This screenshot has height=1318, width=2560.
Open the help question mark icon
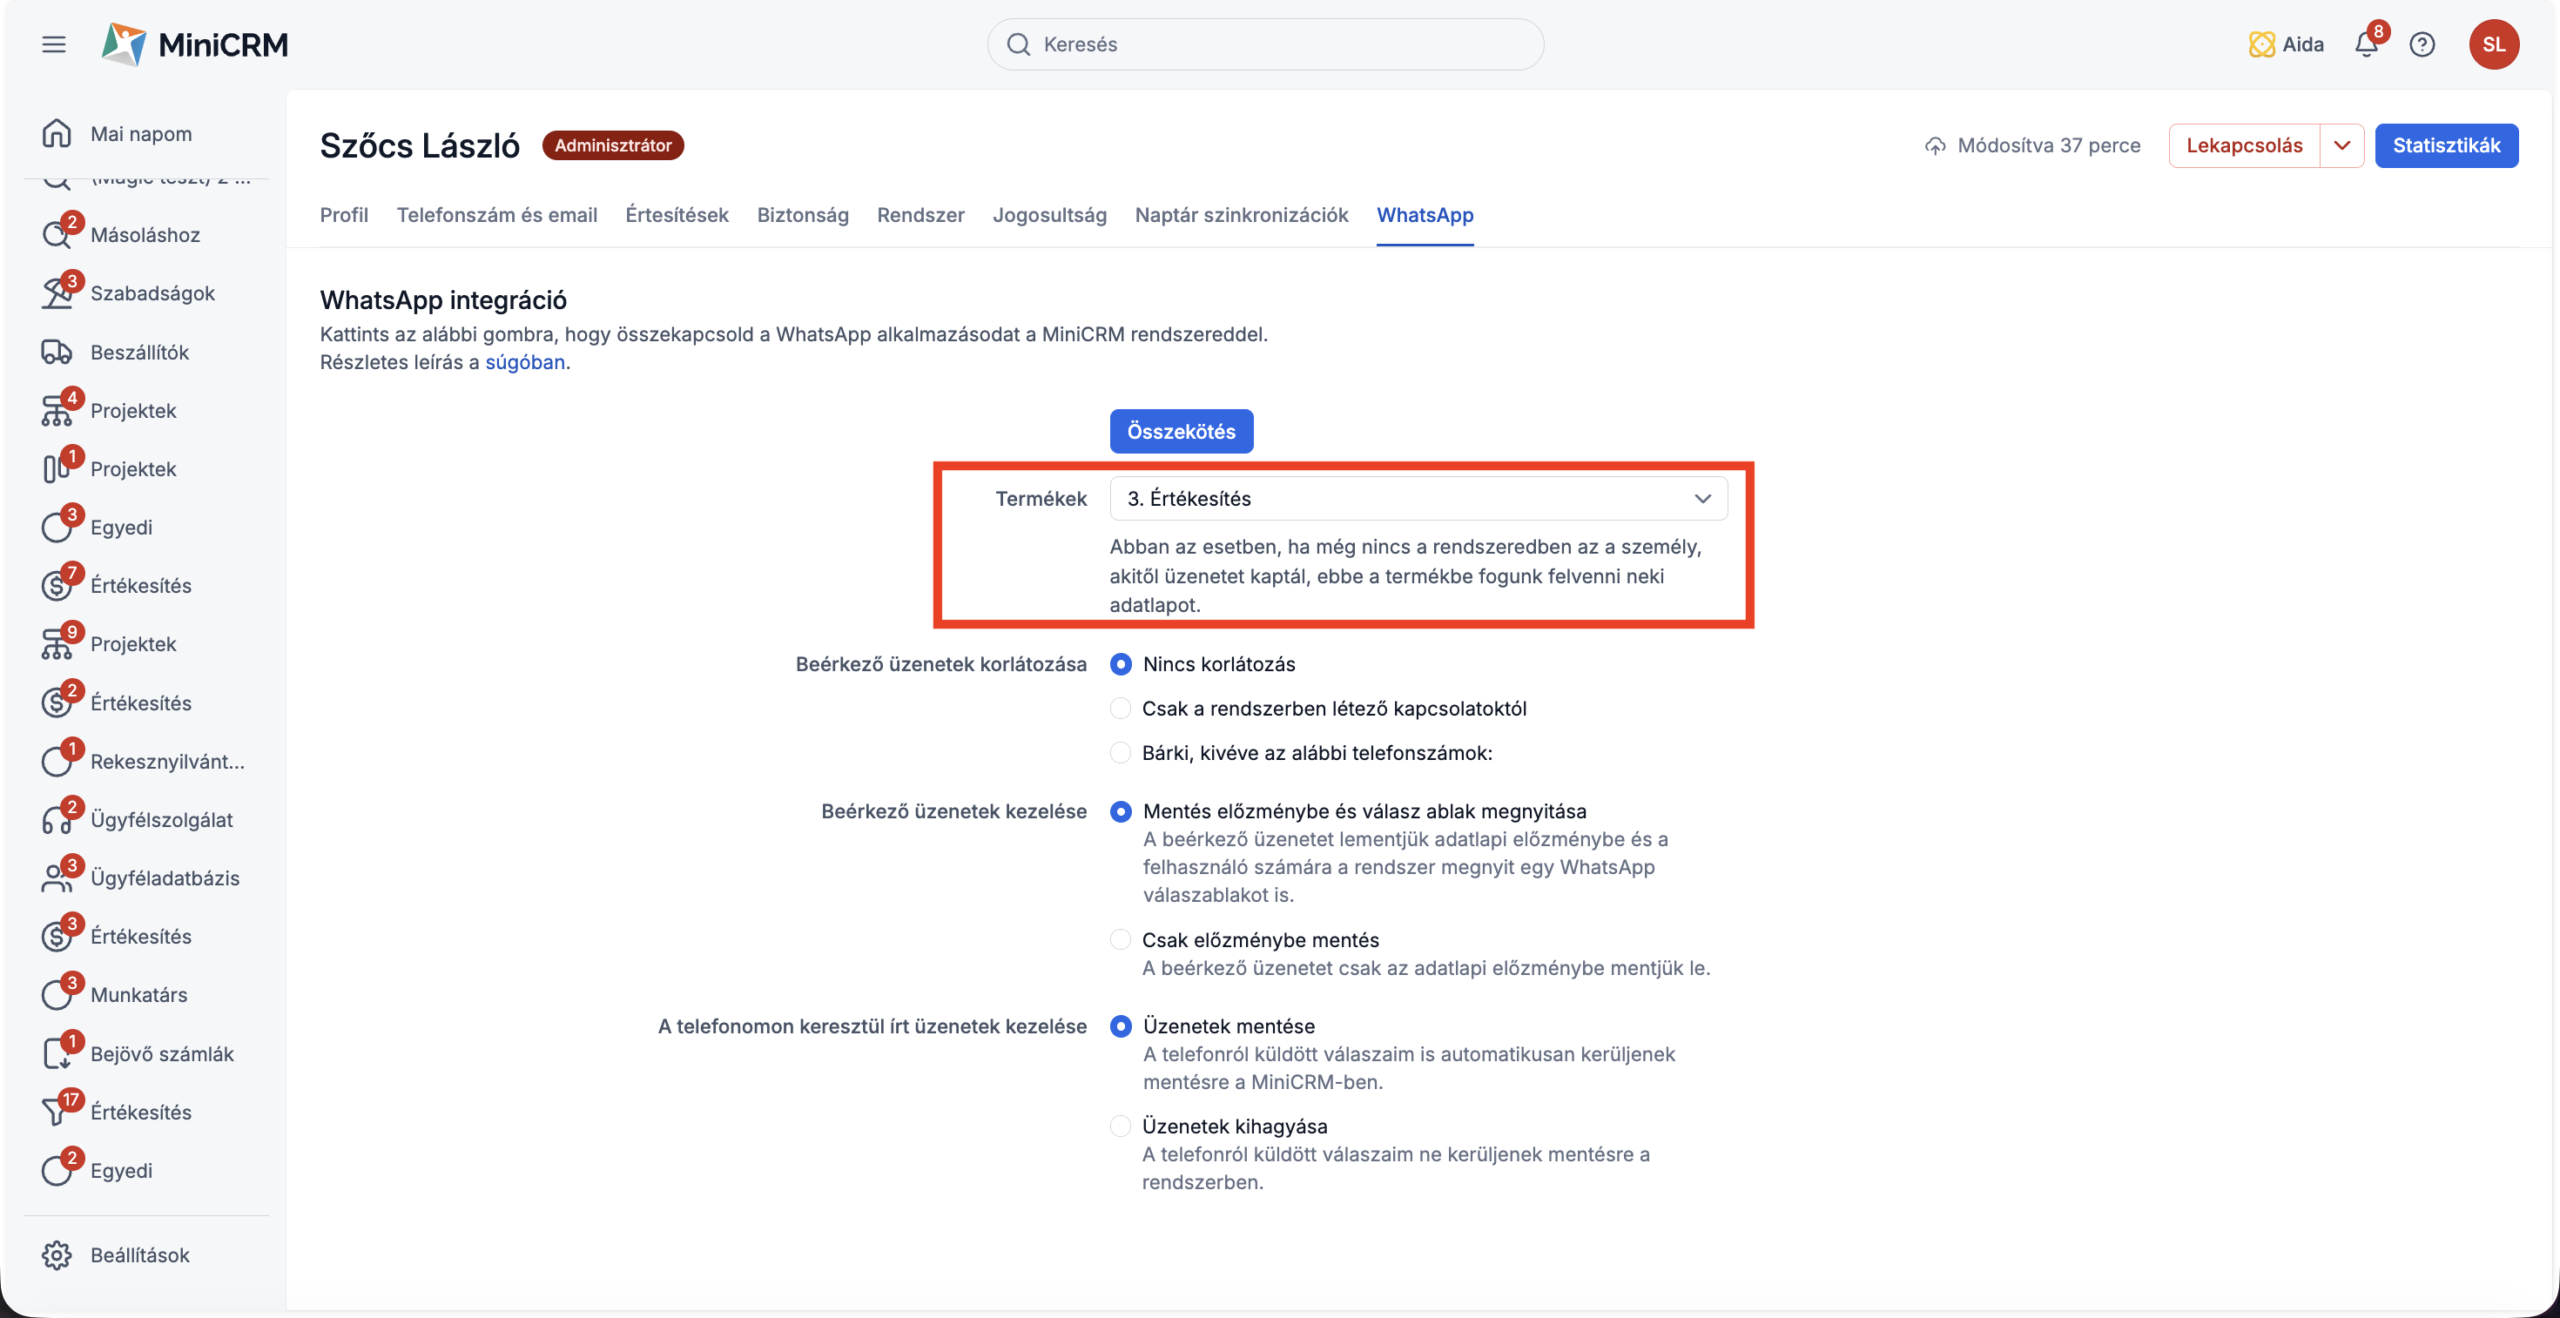point(2422,44)
